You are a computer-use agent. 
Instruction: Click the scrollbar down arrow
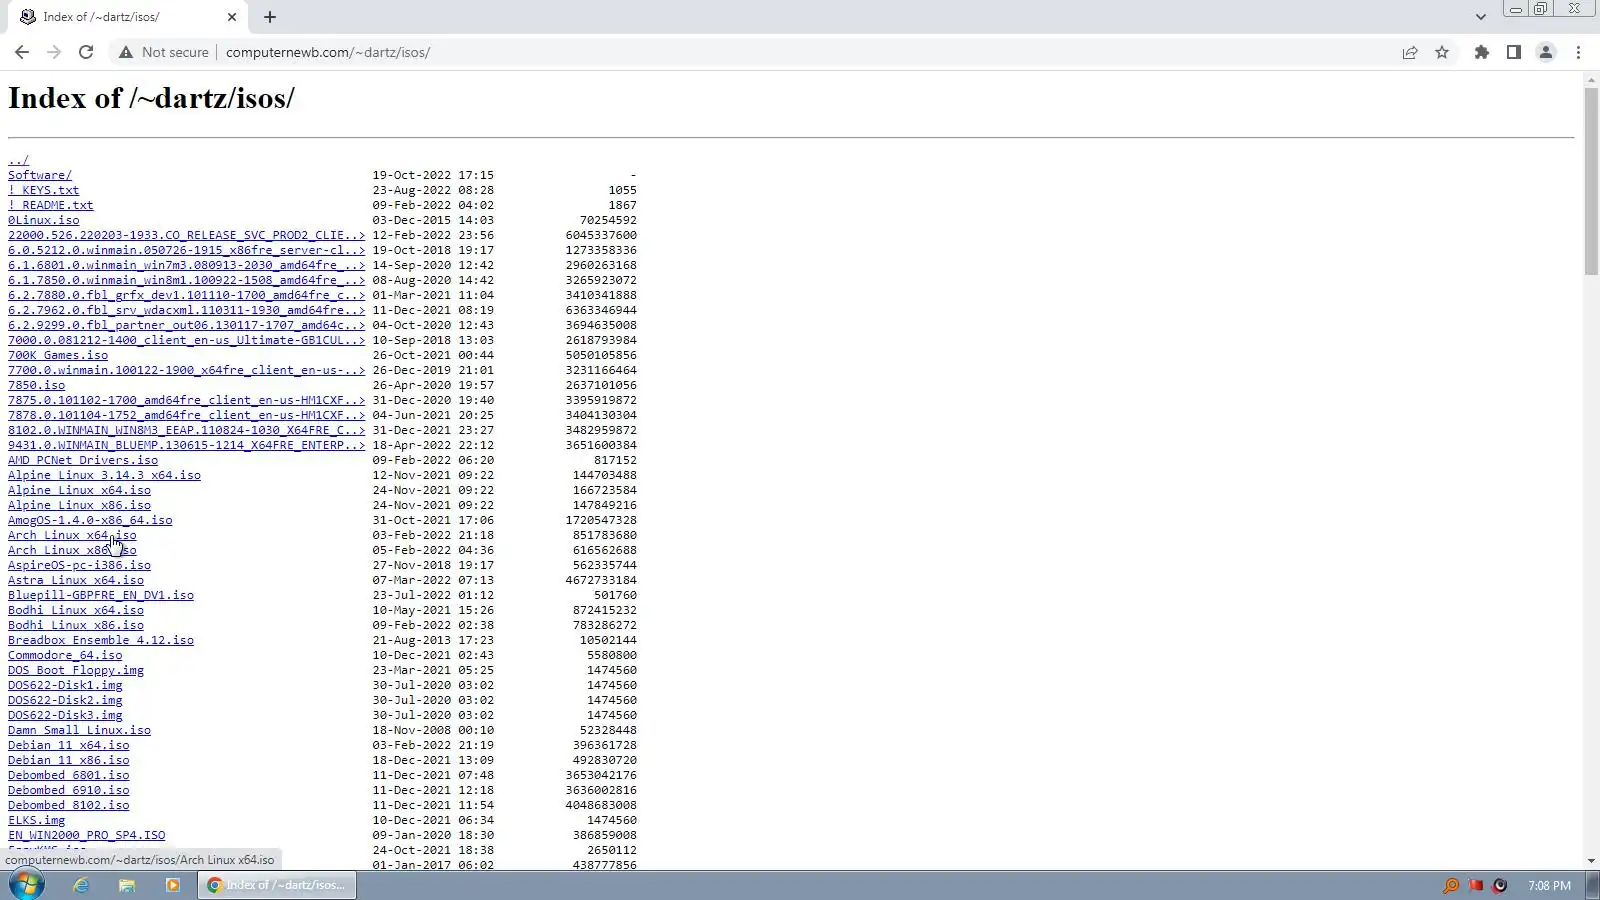pos(1591,861)
